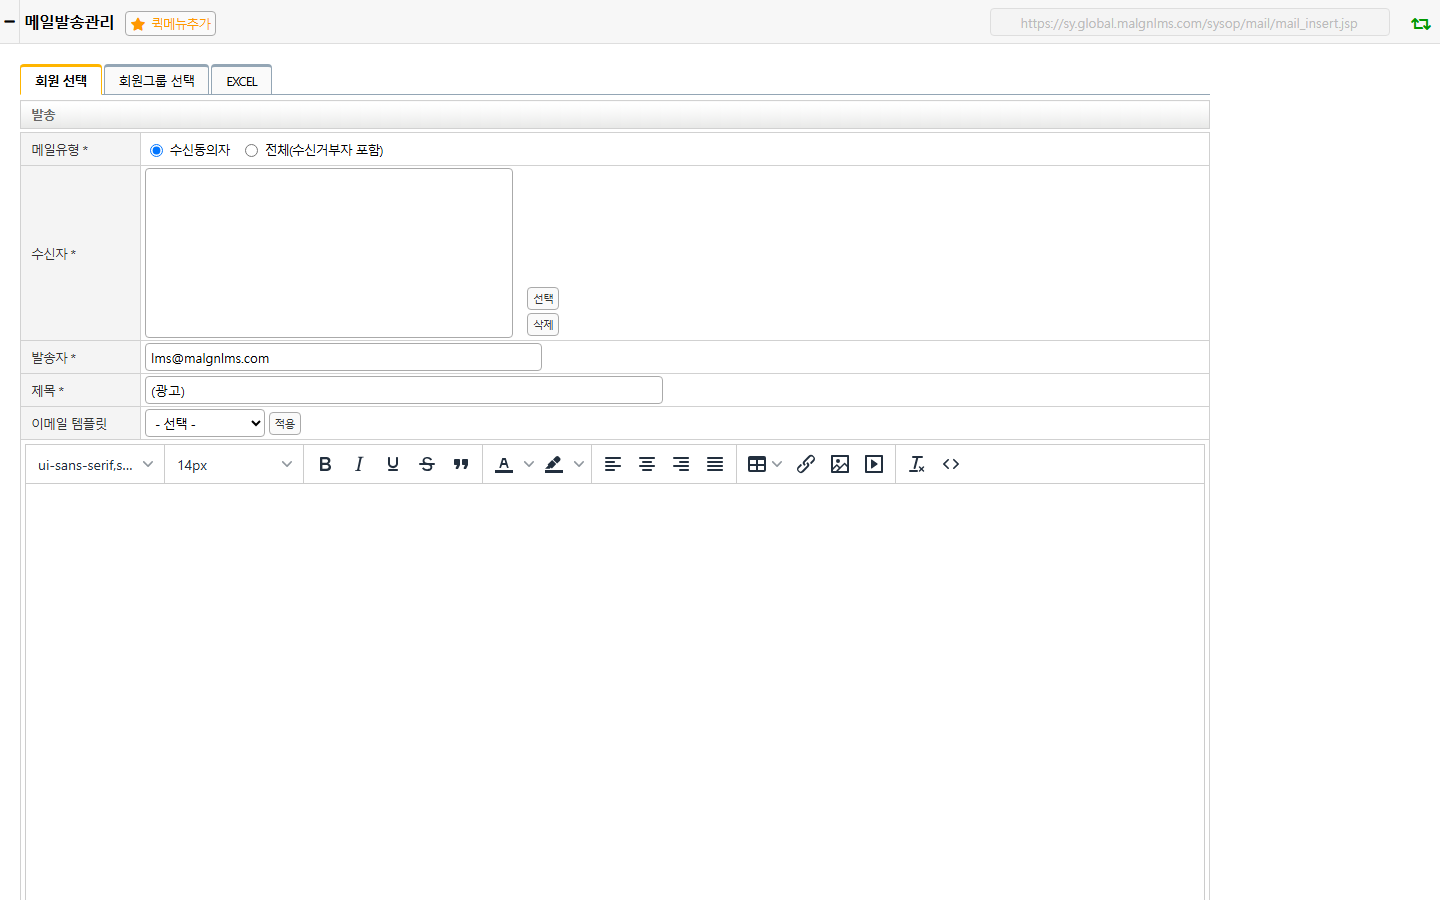Image resolution: width=1440 pixels, height=900 pixels.
Task: Open the font family dropdown
Action: pos(95,464)
